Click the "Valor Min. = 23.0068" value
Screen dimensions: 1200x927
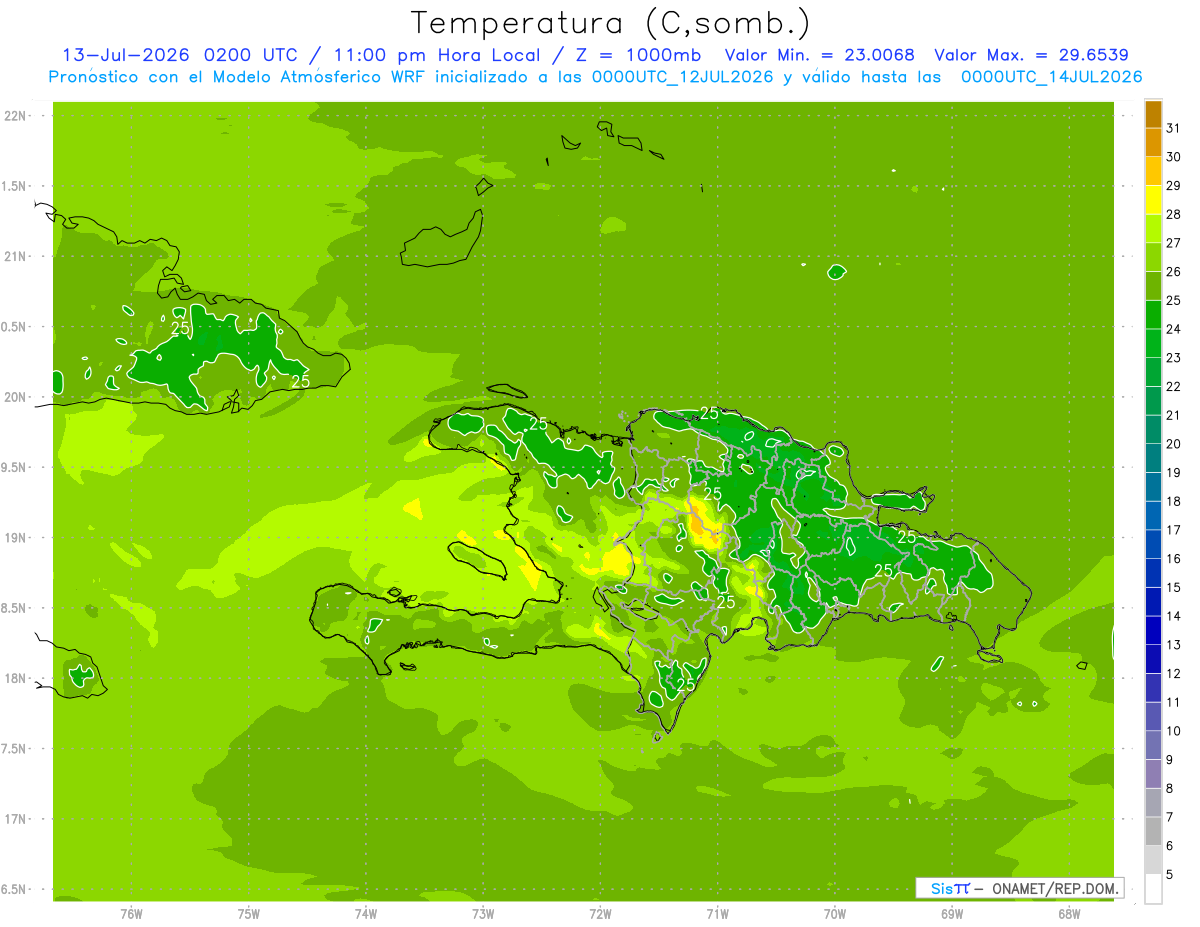pos(819,55)
